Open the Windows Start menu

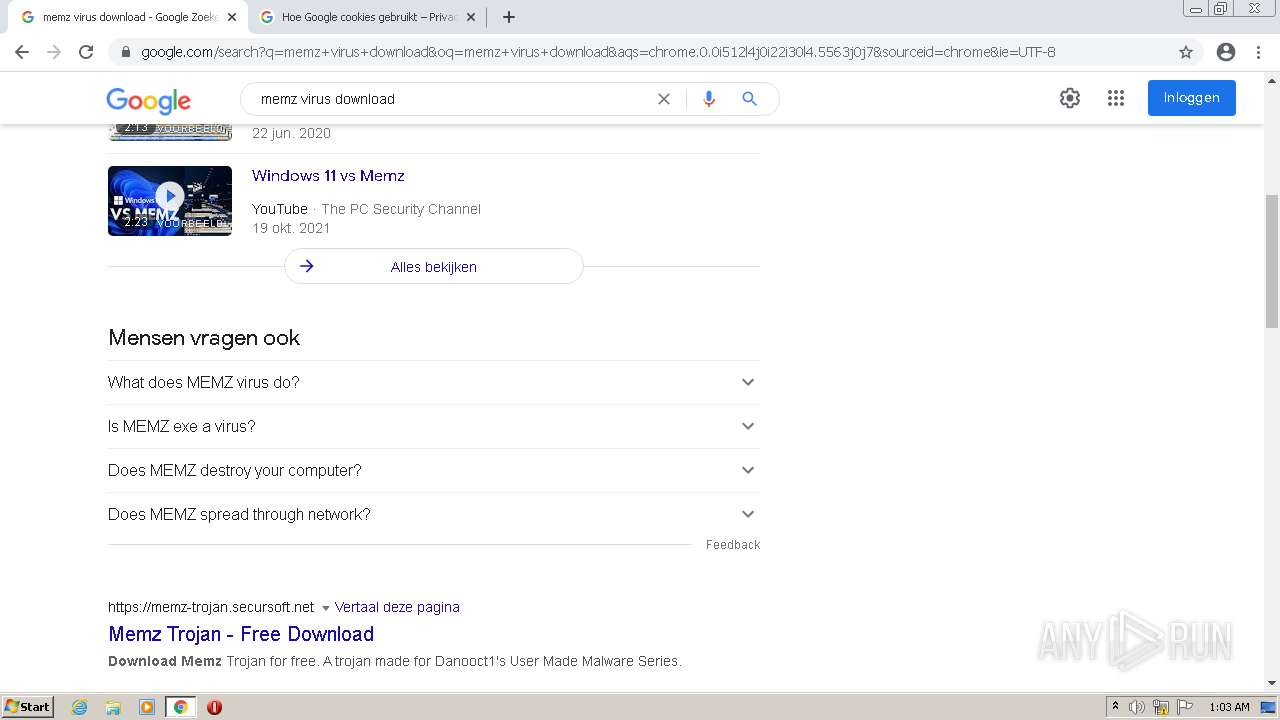coord(28,707)
